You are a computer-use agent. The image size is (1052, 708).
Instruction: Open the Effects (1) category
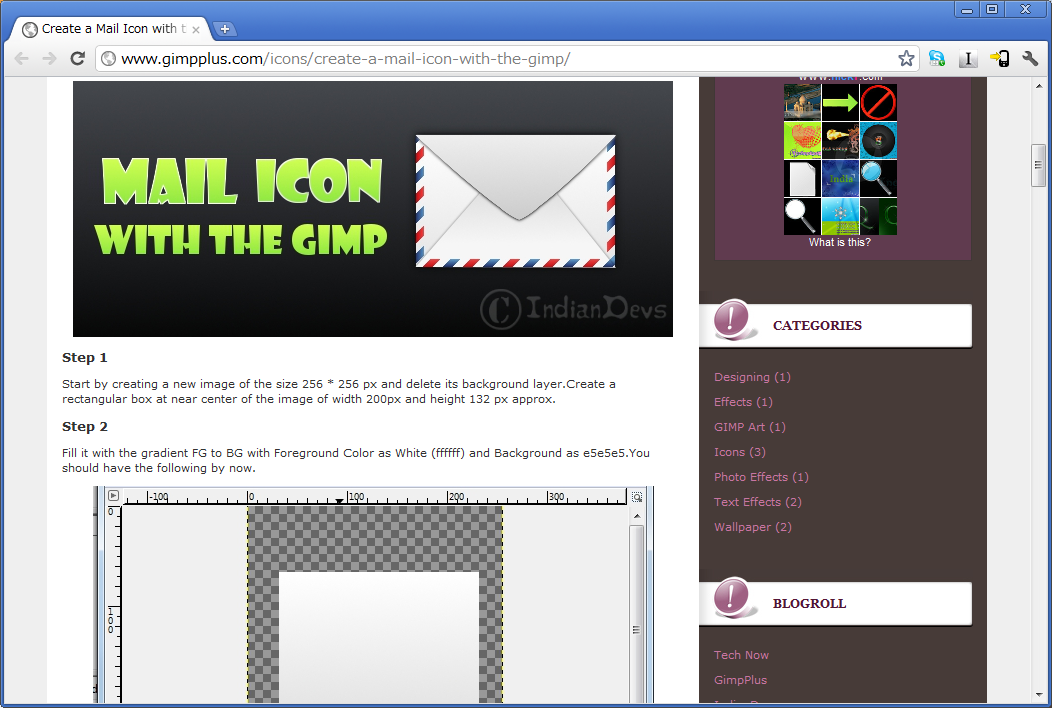(743, 402)
